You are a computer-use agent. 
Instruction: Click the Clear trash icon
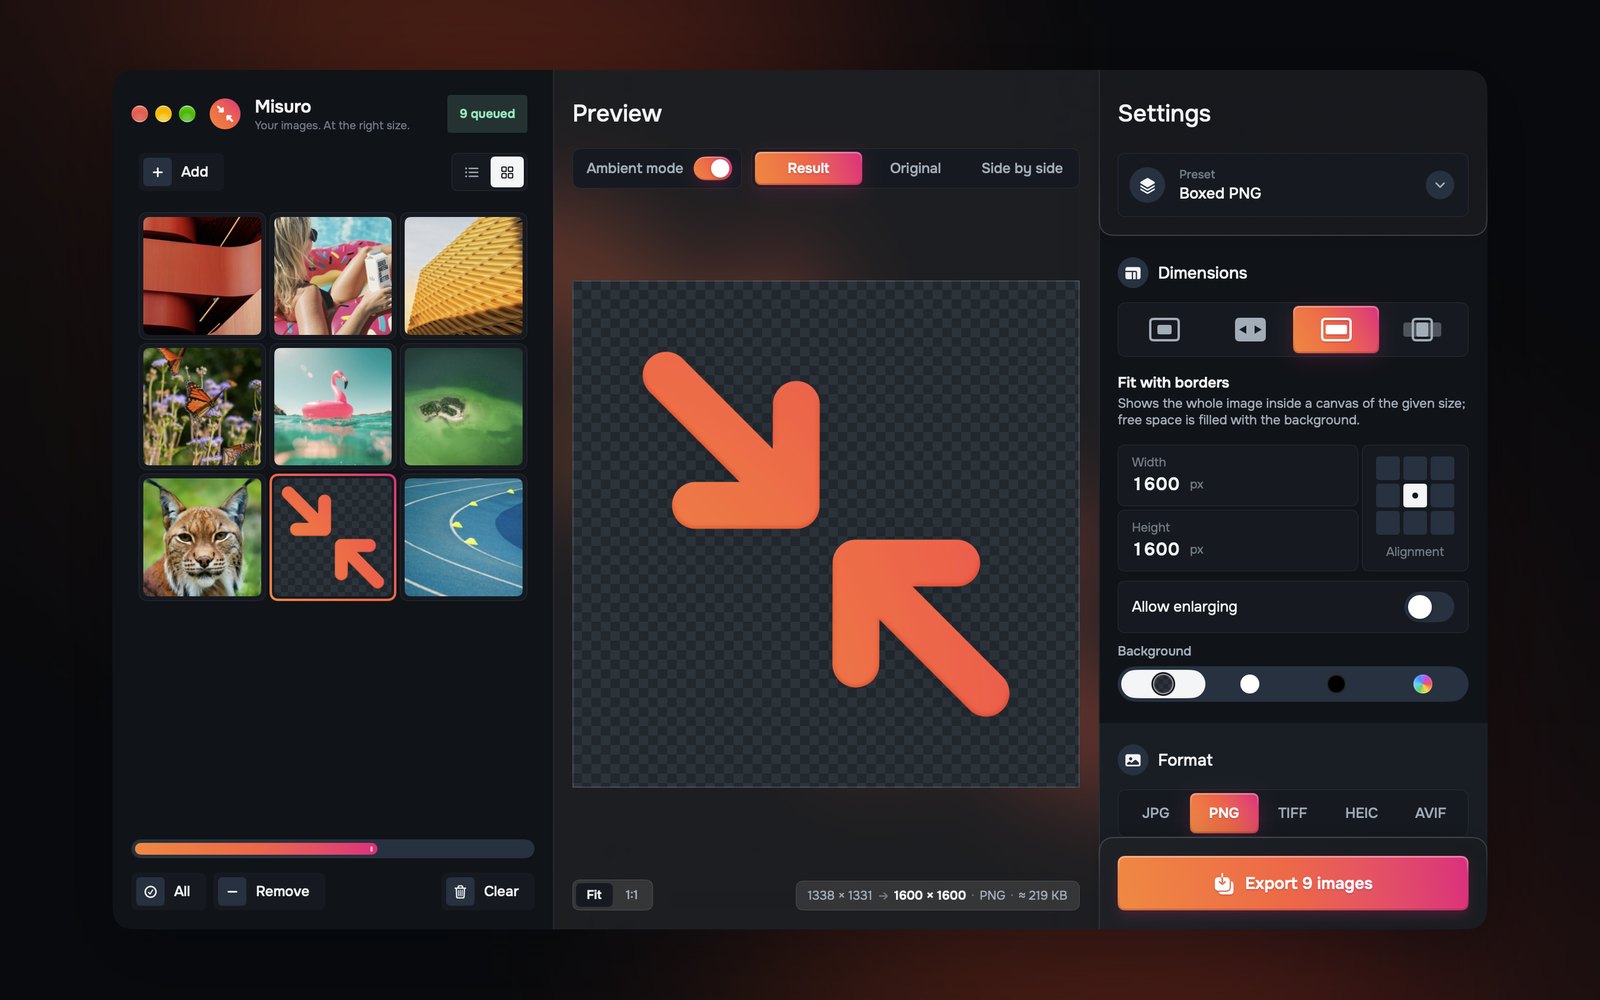tap(460, 891)
